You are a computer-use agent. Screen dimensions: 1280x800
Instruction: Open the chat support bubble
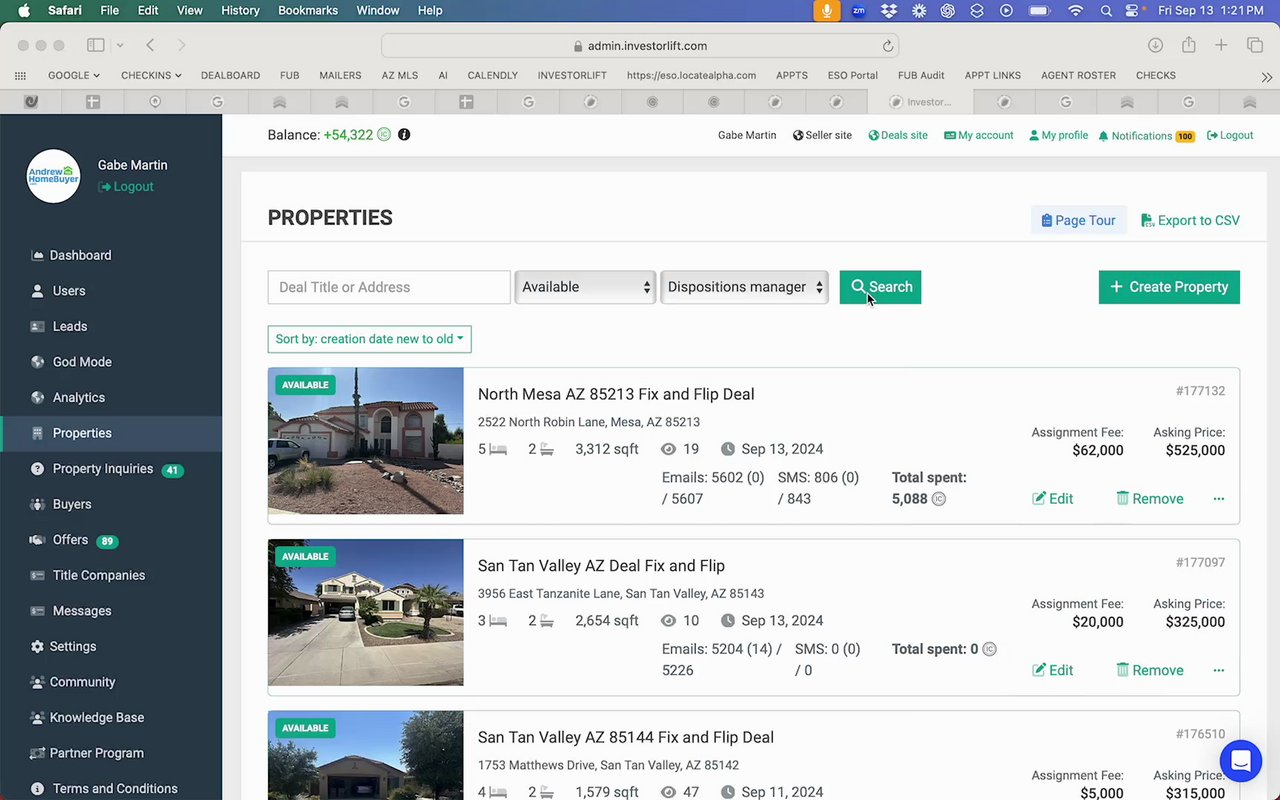point(1241,761)
